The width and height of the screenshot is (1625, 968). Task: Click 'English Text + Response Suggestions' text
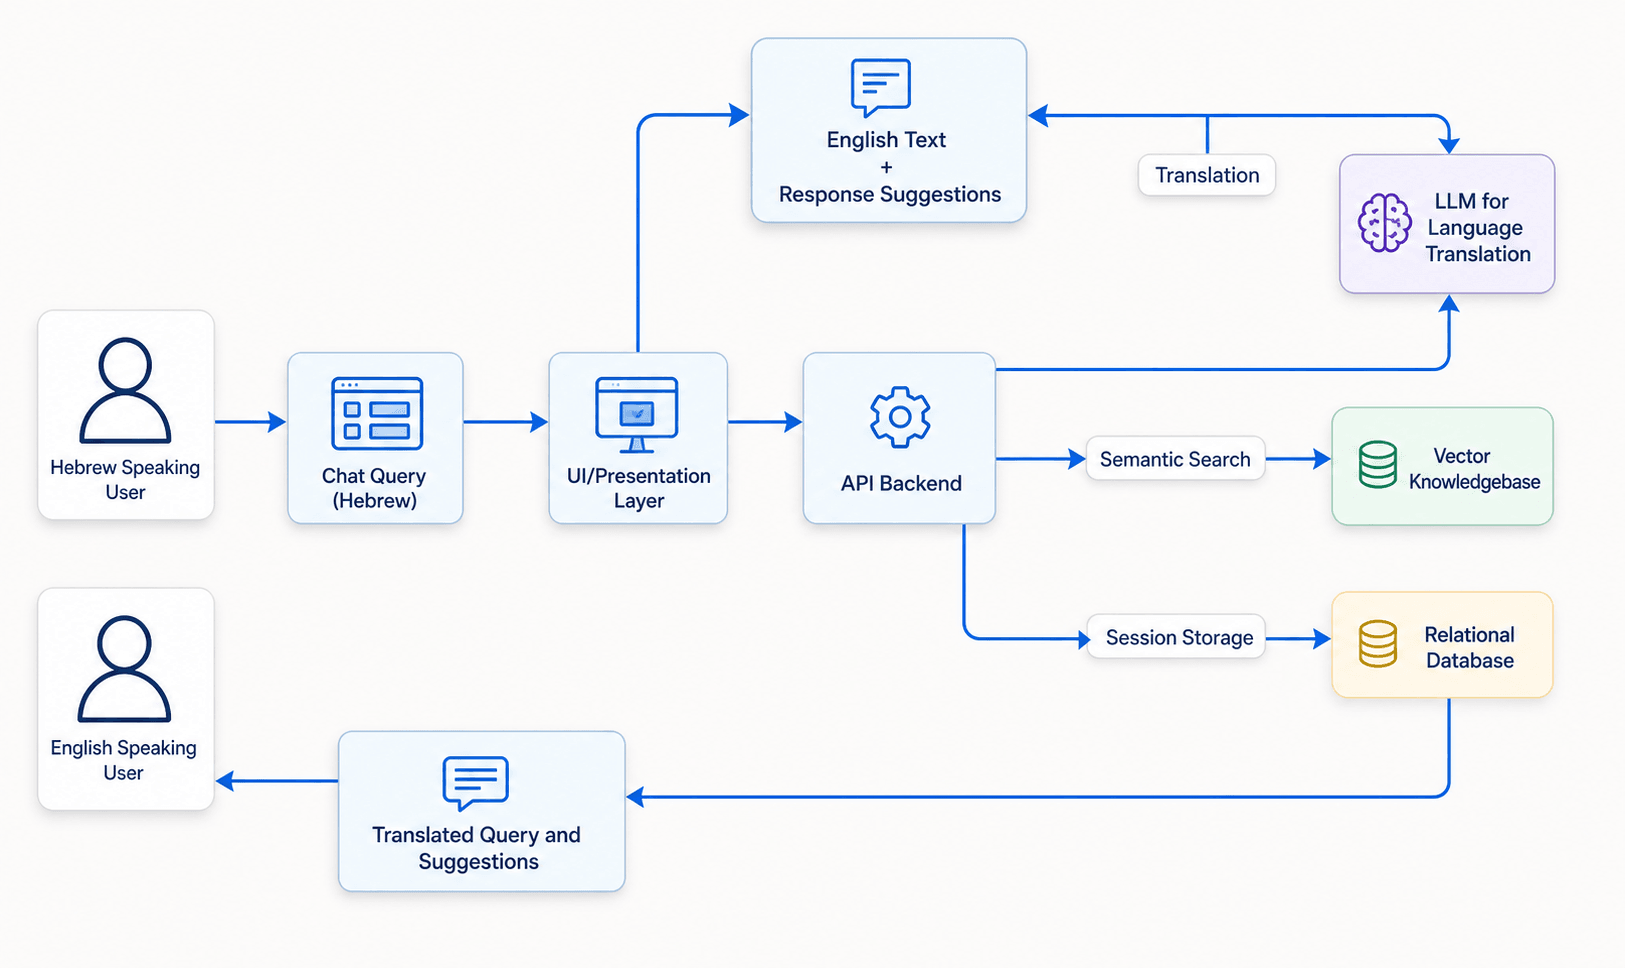[x=889, y=167]
